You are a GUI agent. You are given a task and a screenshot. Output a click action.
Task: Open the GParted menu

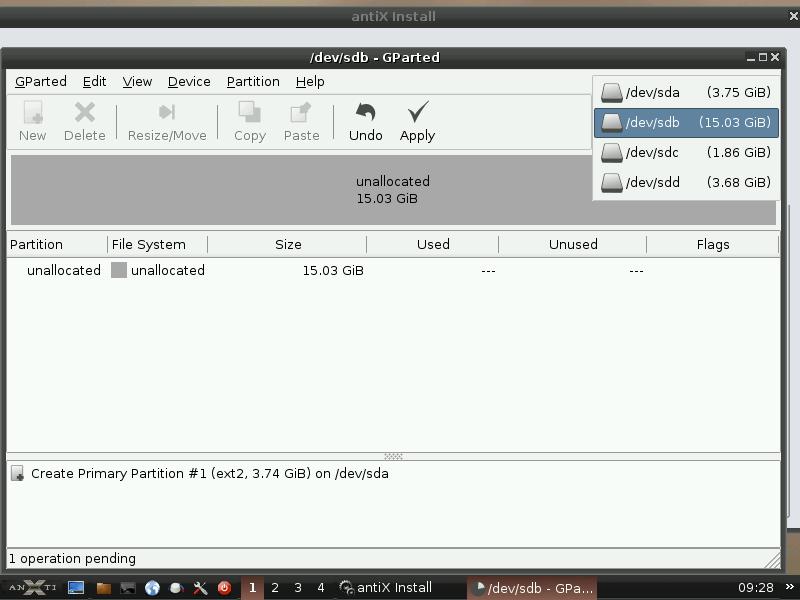(41, 82)
